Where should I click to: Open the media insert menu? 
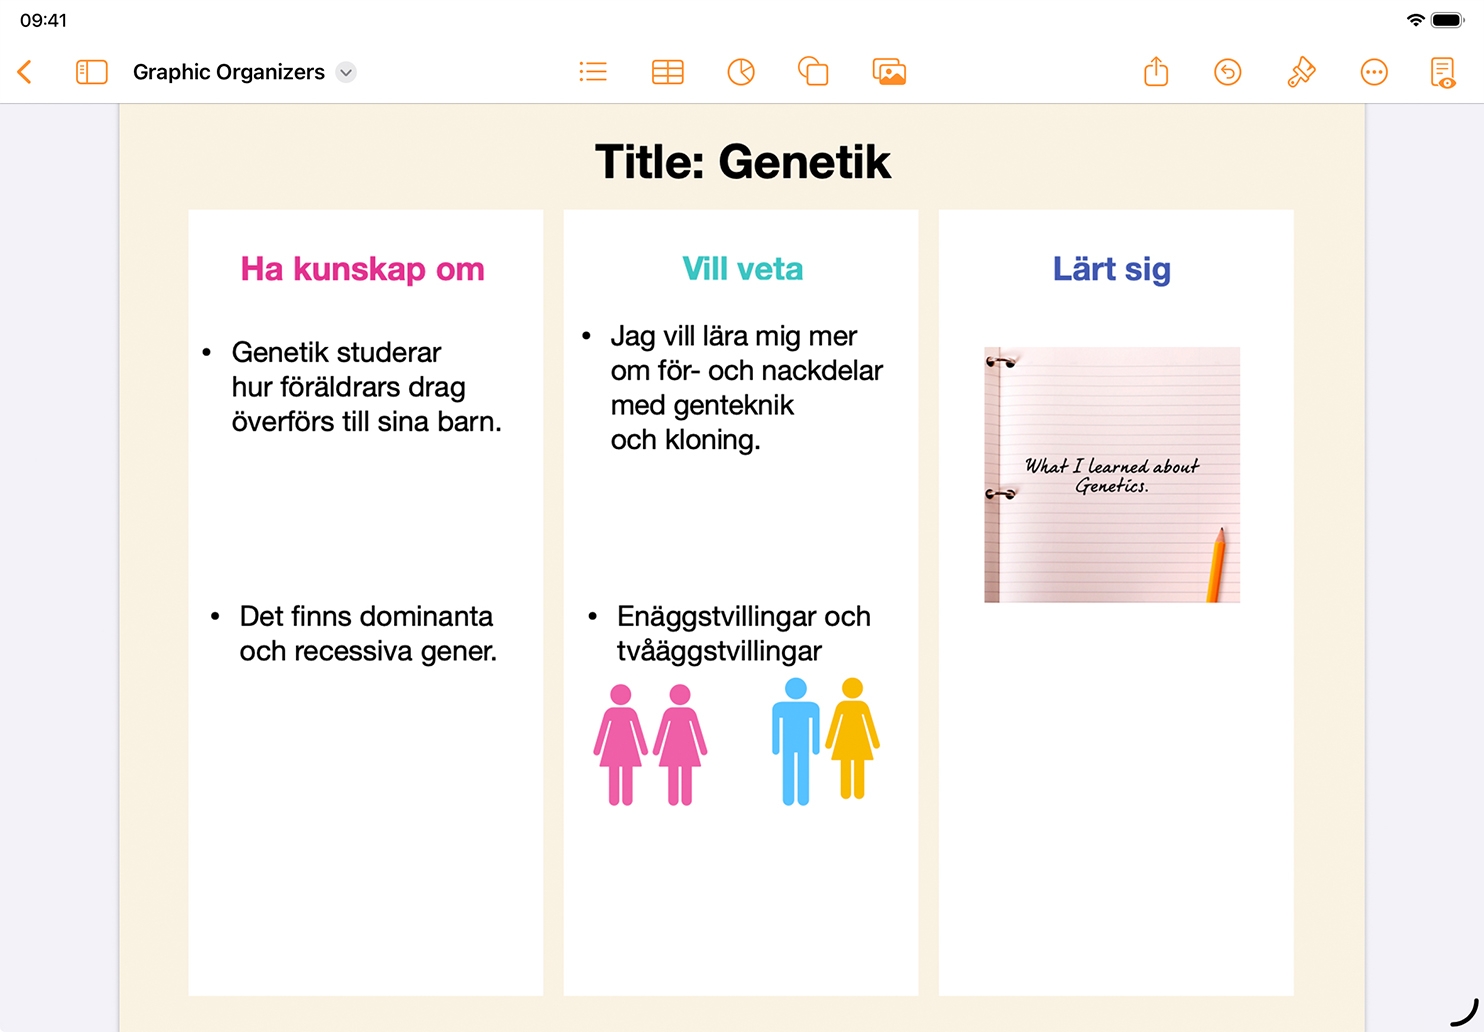pos(889,72)
